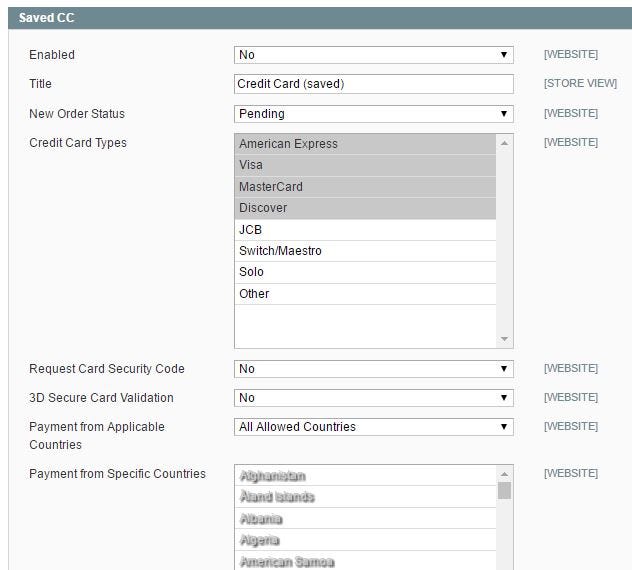Image resolution: width=632 pixels, height=570 pixels.
Task: Select Discover in Credit Card Types
Action: tap(365, 208)
